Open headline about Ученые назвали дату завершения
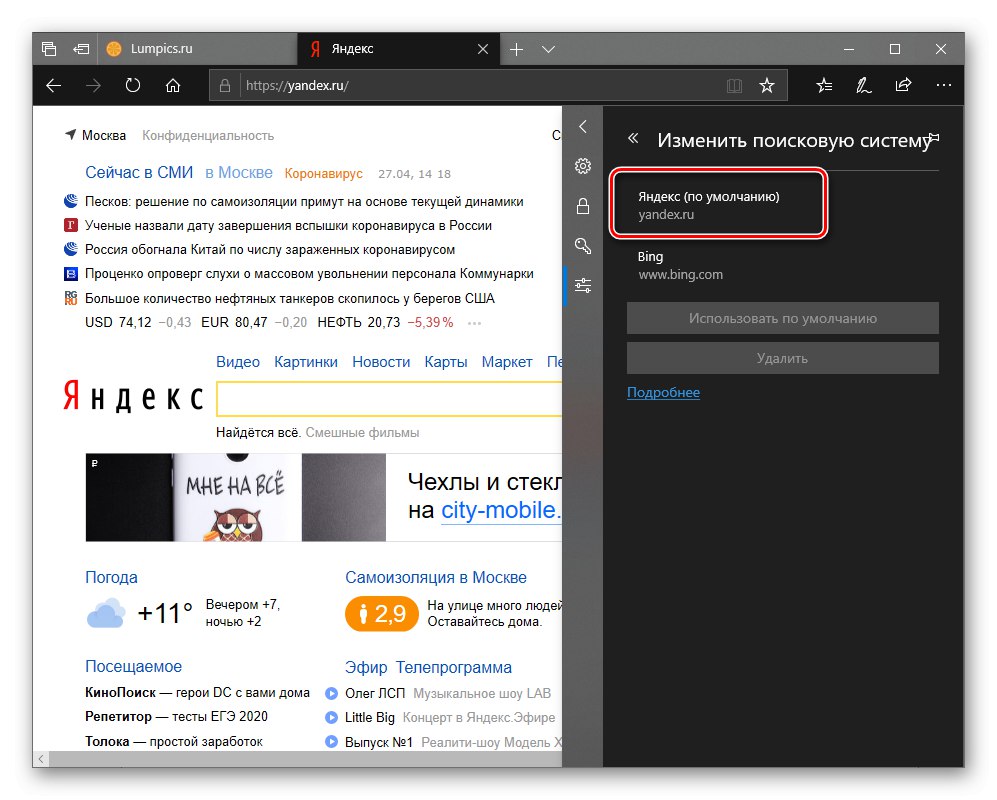The height and width of the screenshot is (800, 997). click(288, 226)
